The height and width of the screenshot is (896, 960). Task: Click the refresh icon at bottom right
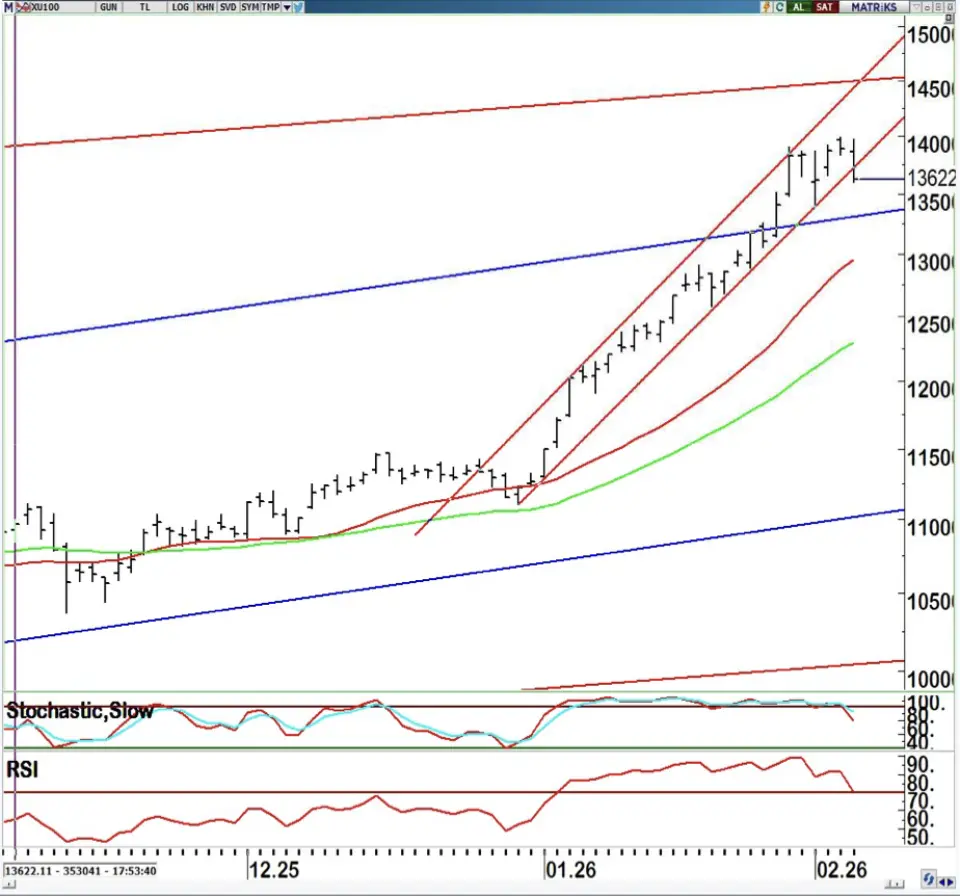click(931, 879)
